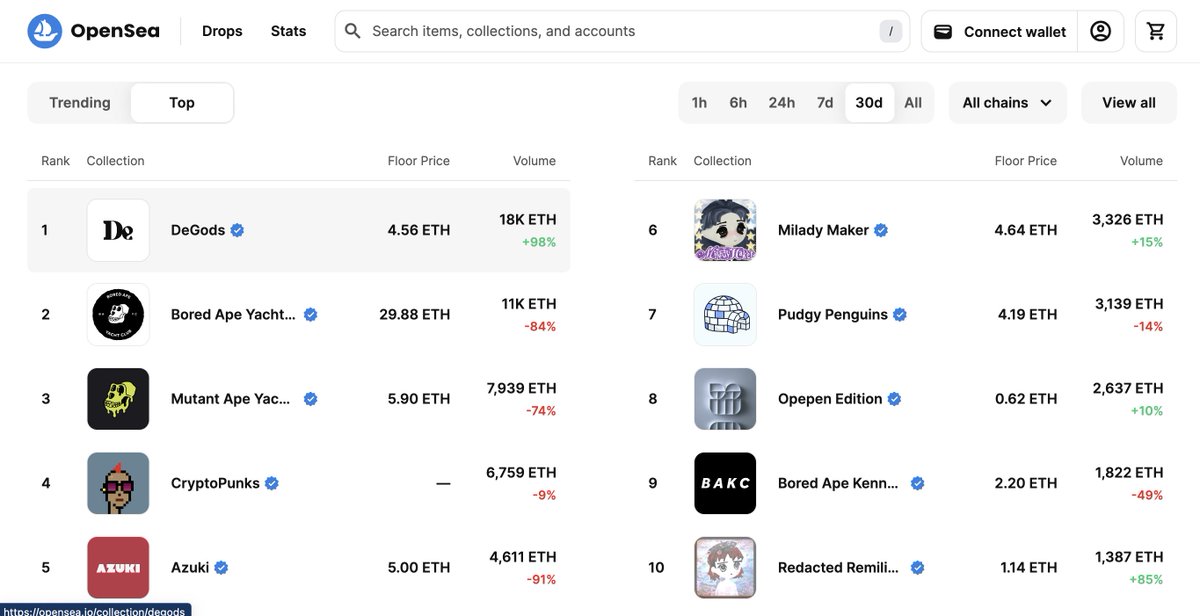Open the Stats menu
1200x616 pixels.
[288, 31]
